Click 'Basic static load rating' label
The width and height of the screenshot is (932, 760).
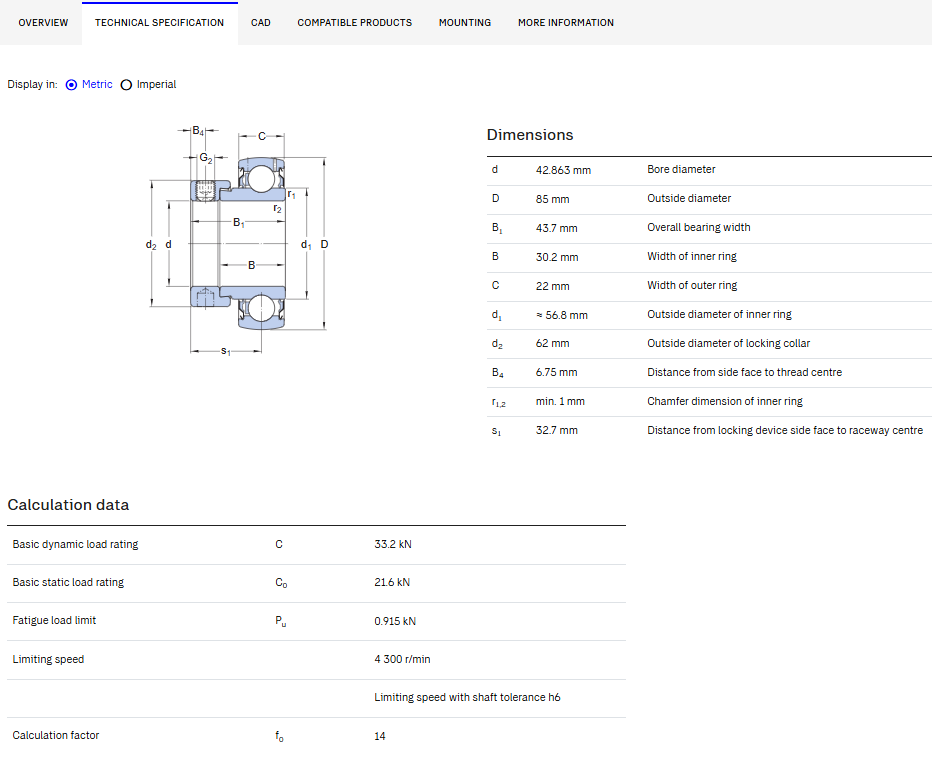pos(68,583)
